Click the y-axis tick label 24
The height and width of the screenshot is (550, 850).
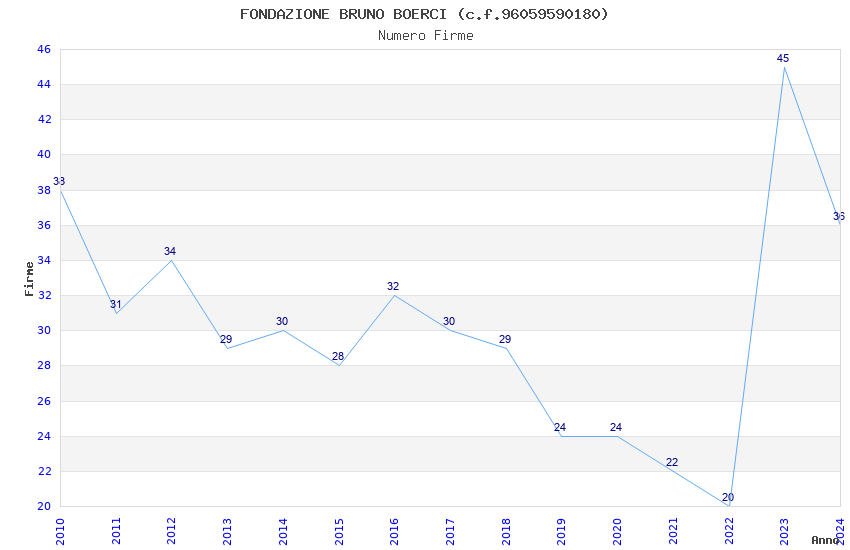tap(44, 436)
